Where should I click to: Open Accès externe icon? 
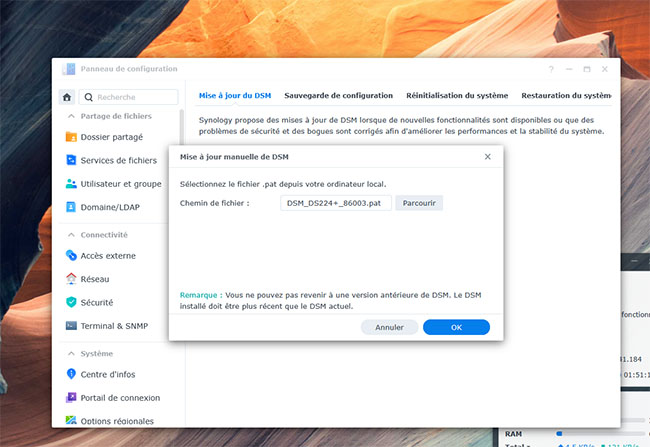point(71,255)
